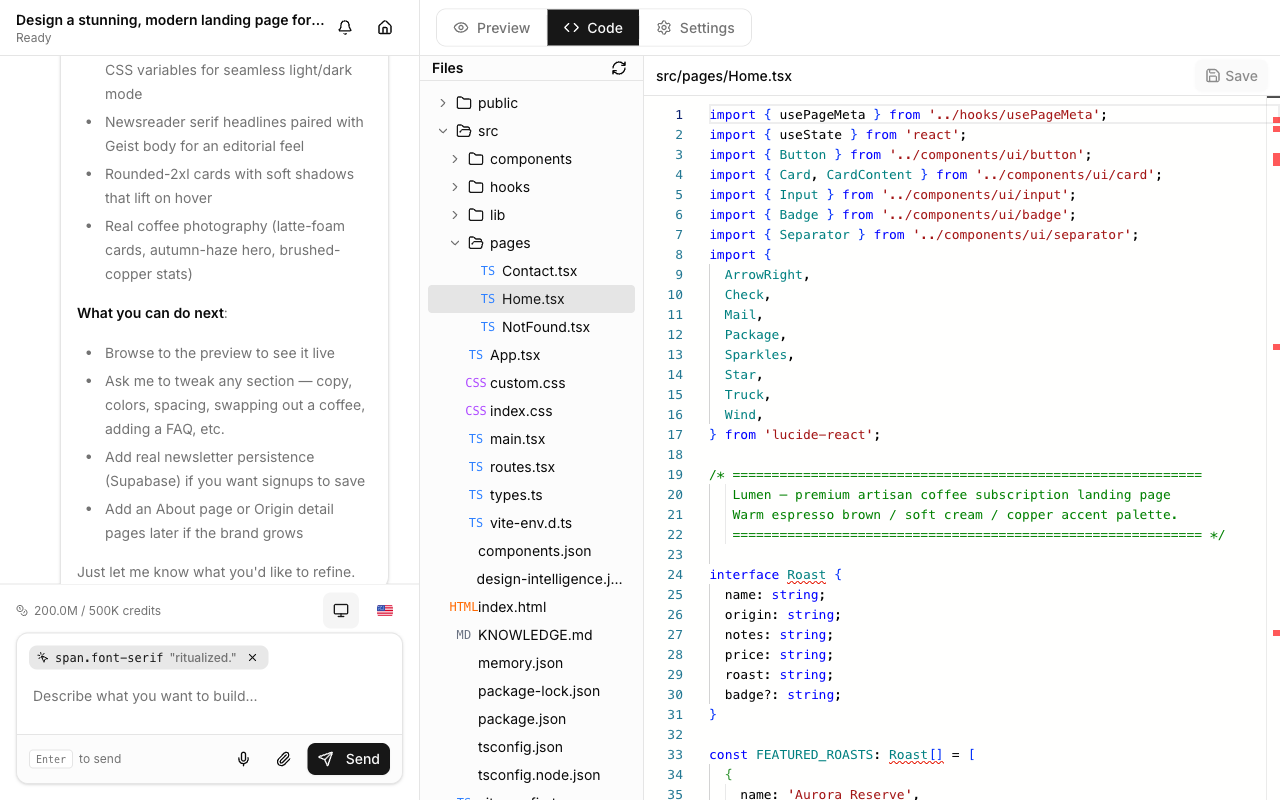Open NotFound.tsx file
This screenshot has height=800, width=1280.
[531, 327]
